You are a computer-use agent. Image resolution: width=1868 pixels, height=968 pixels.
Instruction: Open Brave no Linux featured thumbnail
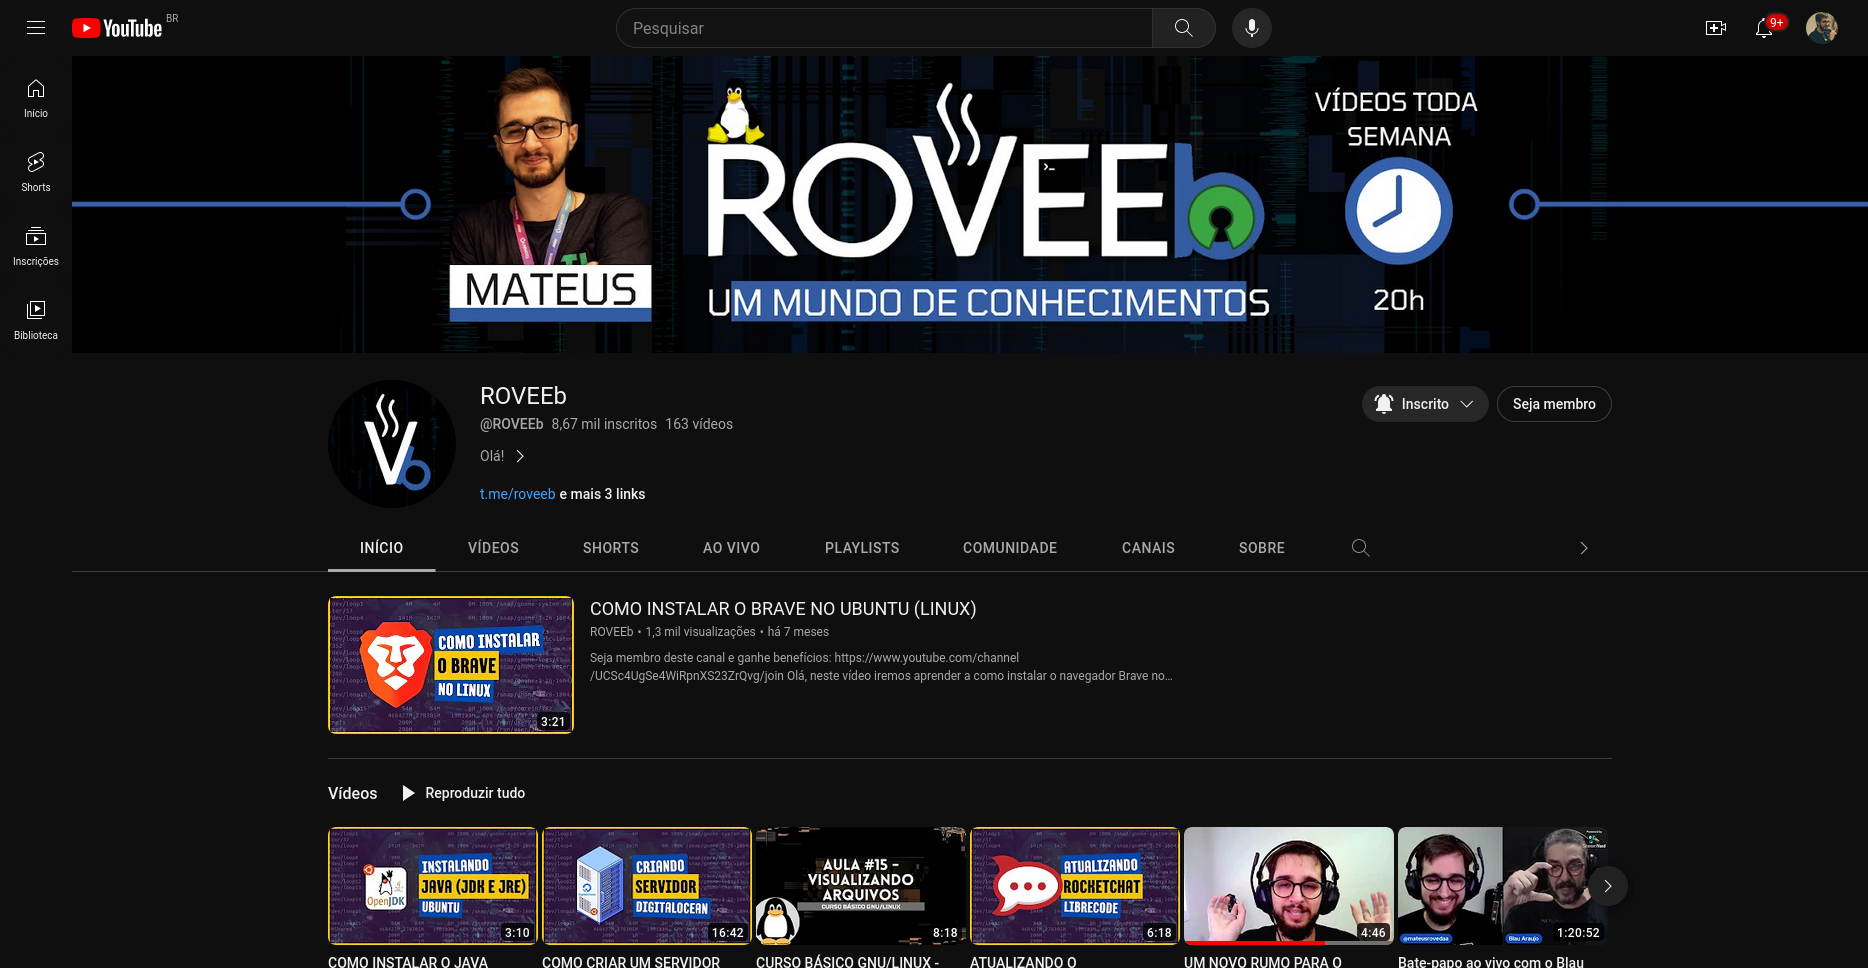click(x=451, y=665)
